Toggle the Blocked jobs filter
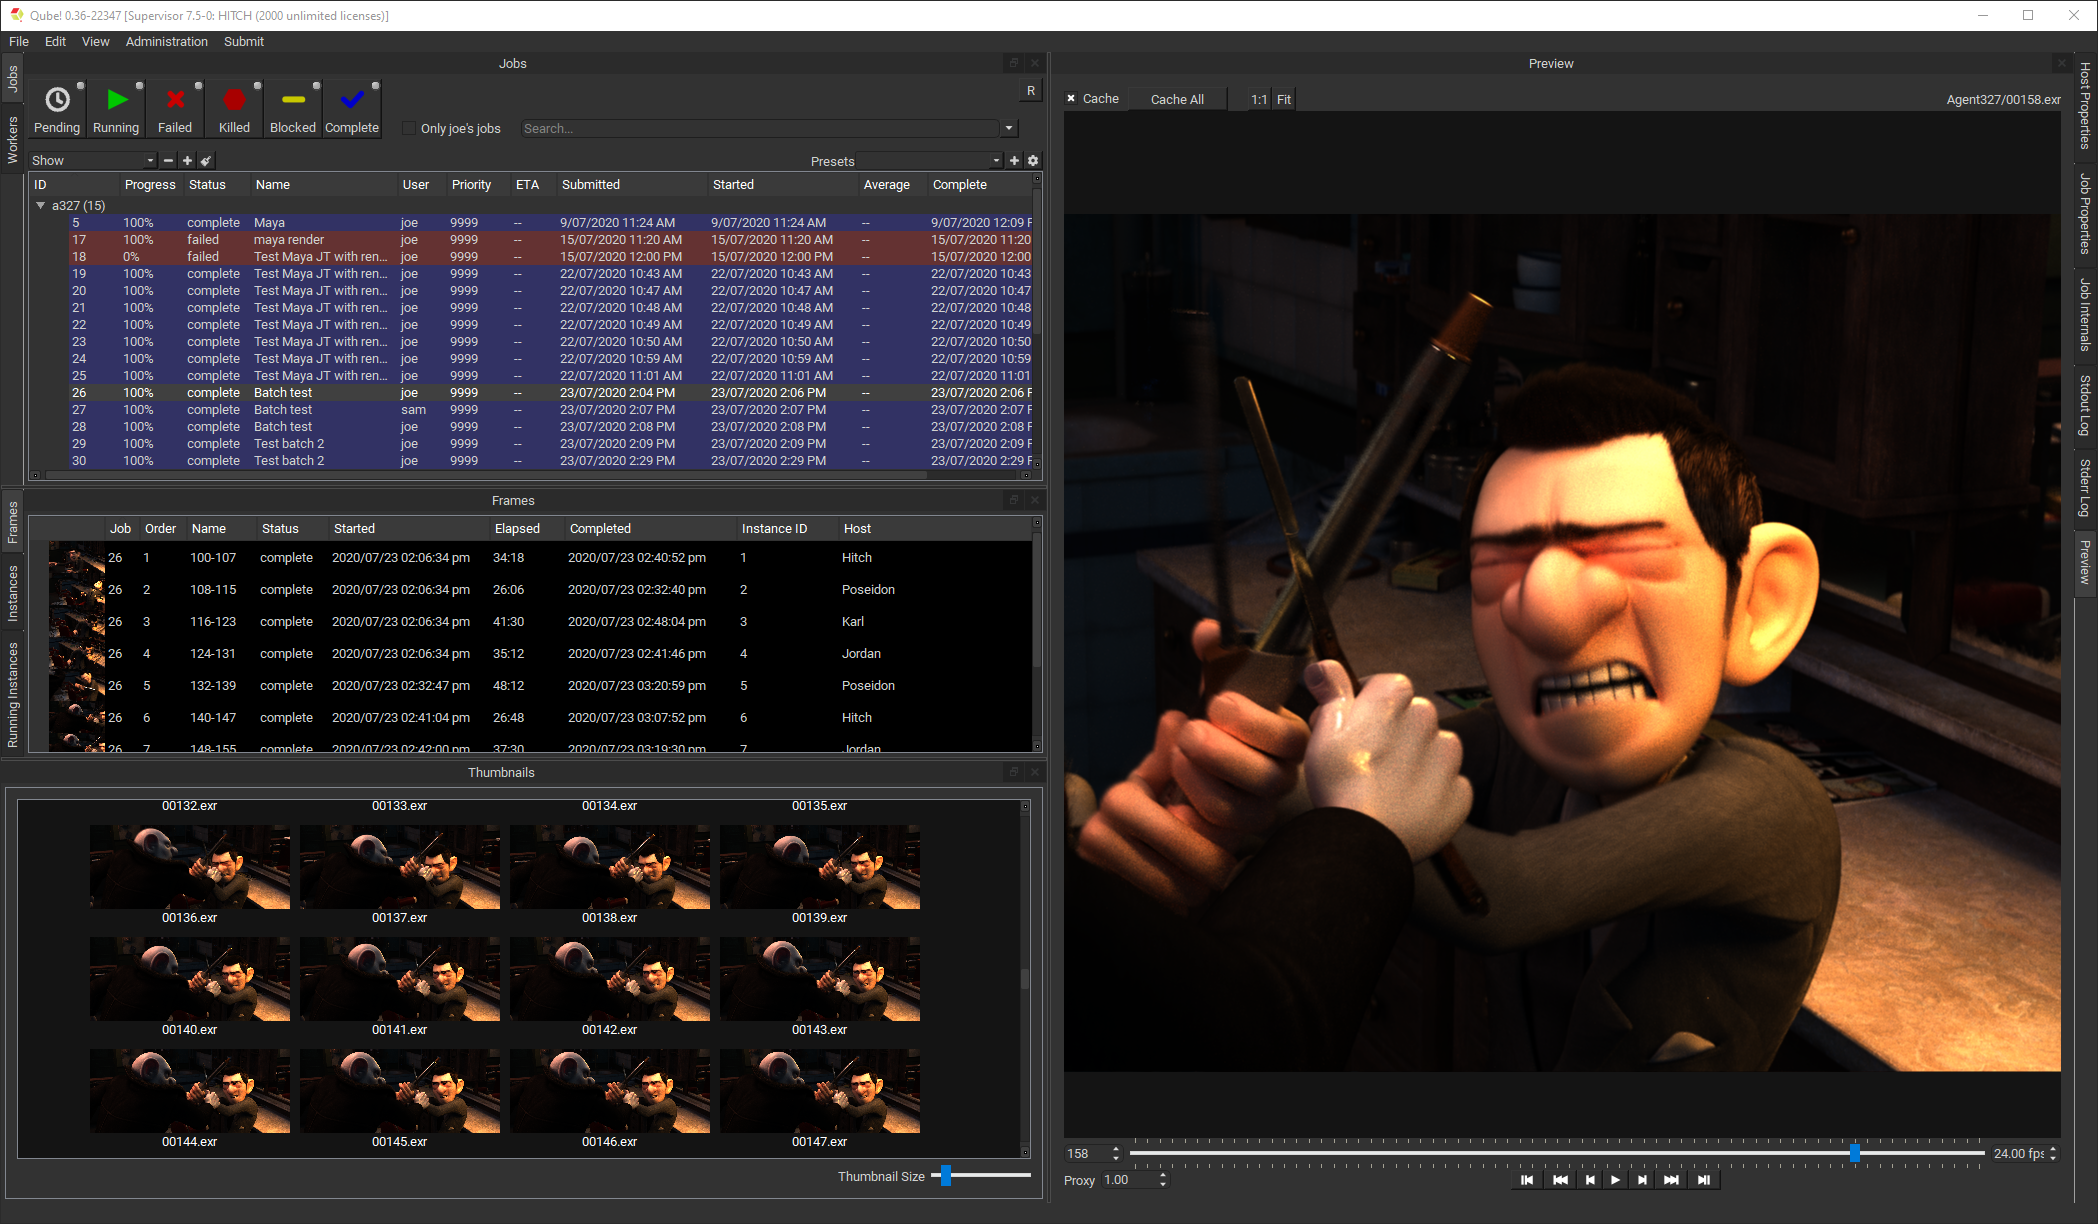 click(x=293, y=109)
